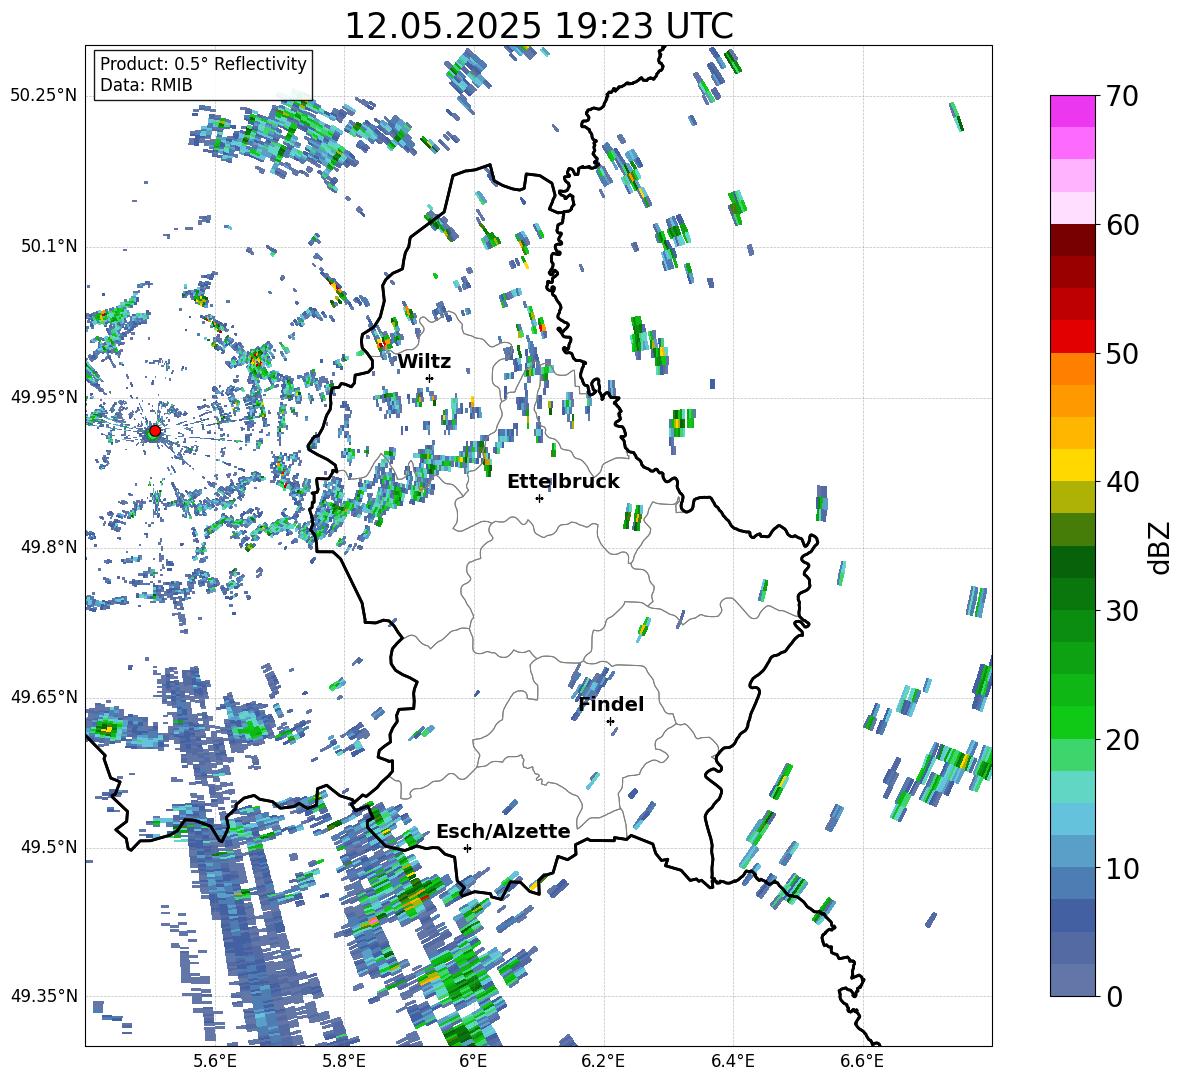1184x1081 pixels.
Task: Click the 0 label on colorbar
Action: (1115, 996)
